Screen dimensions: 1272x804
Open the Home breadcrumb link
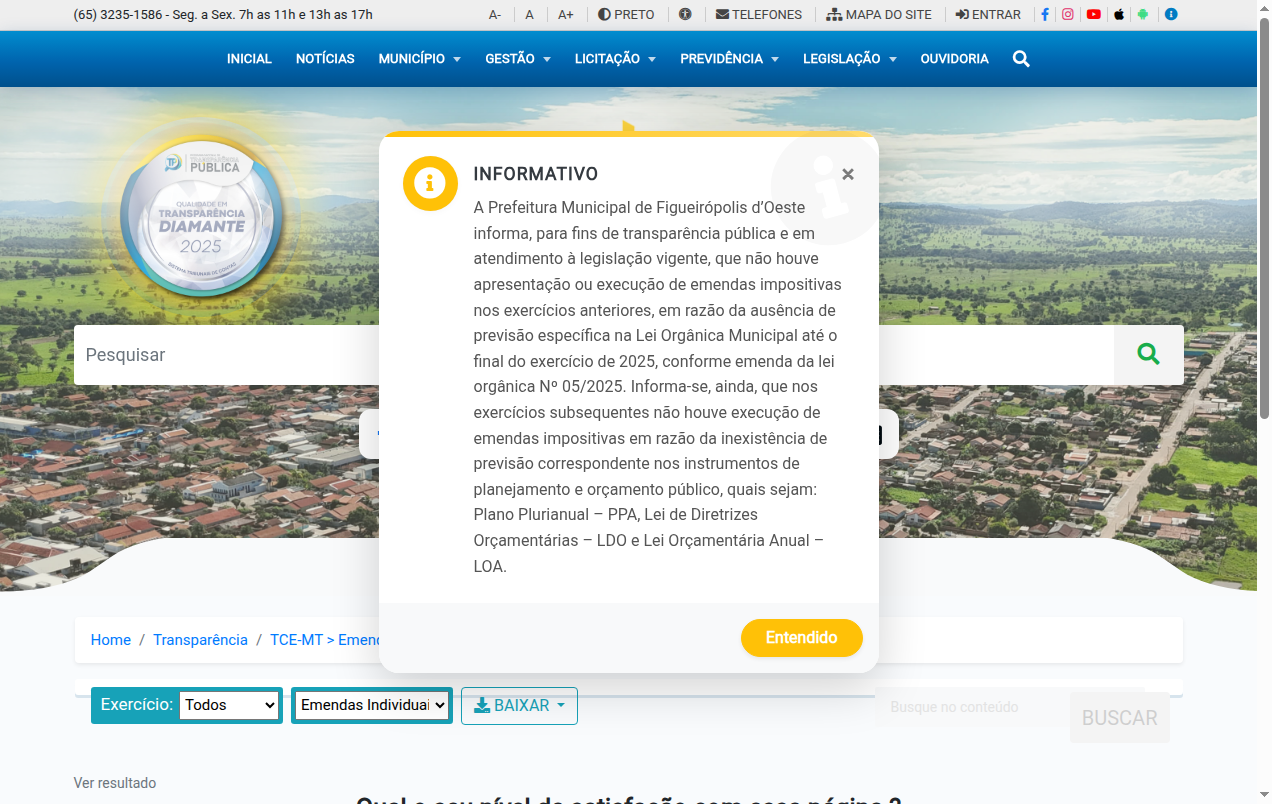[x=111, y=640]
